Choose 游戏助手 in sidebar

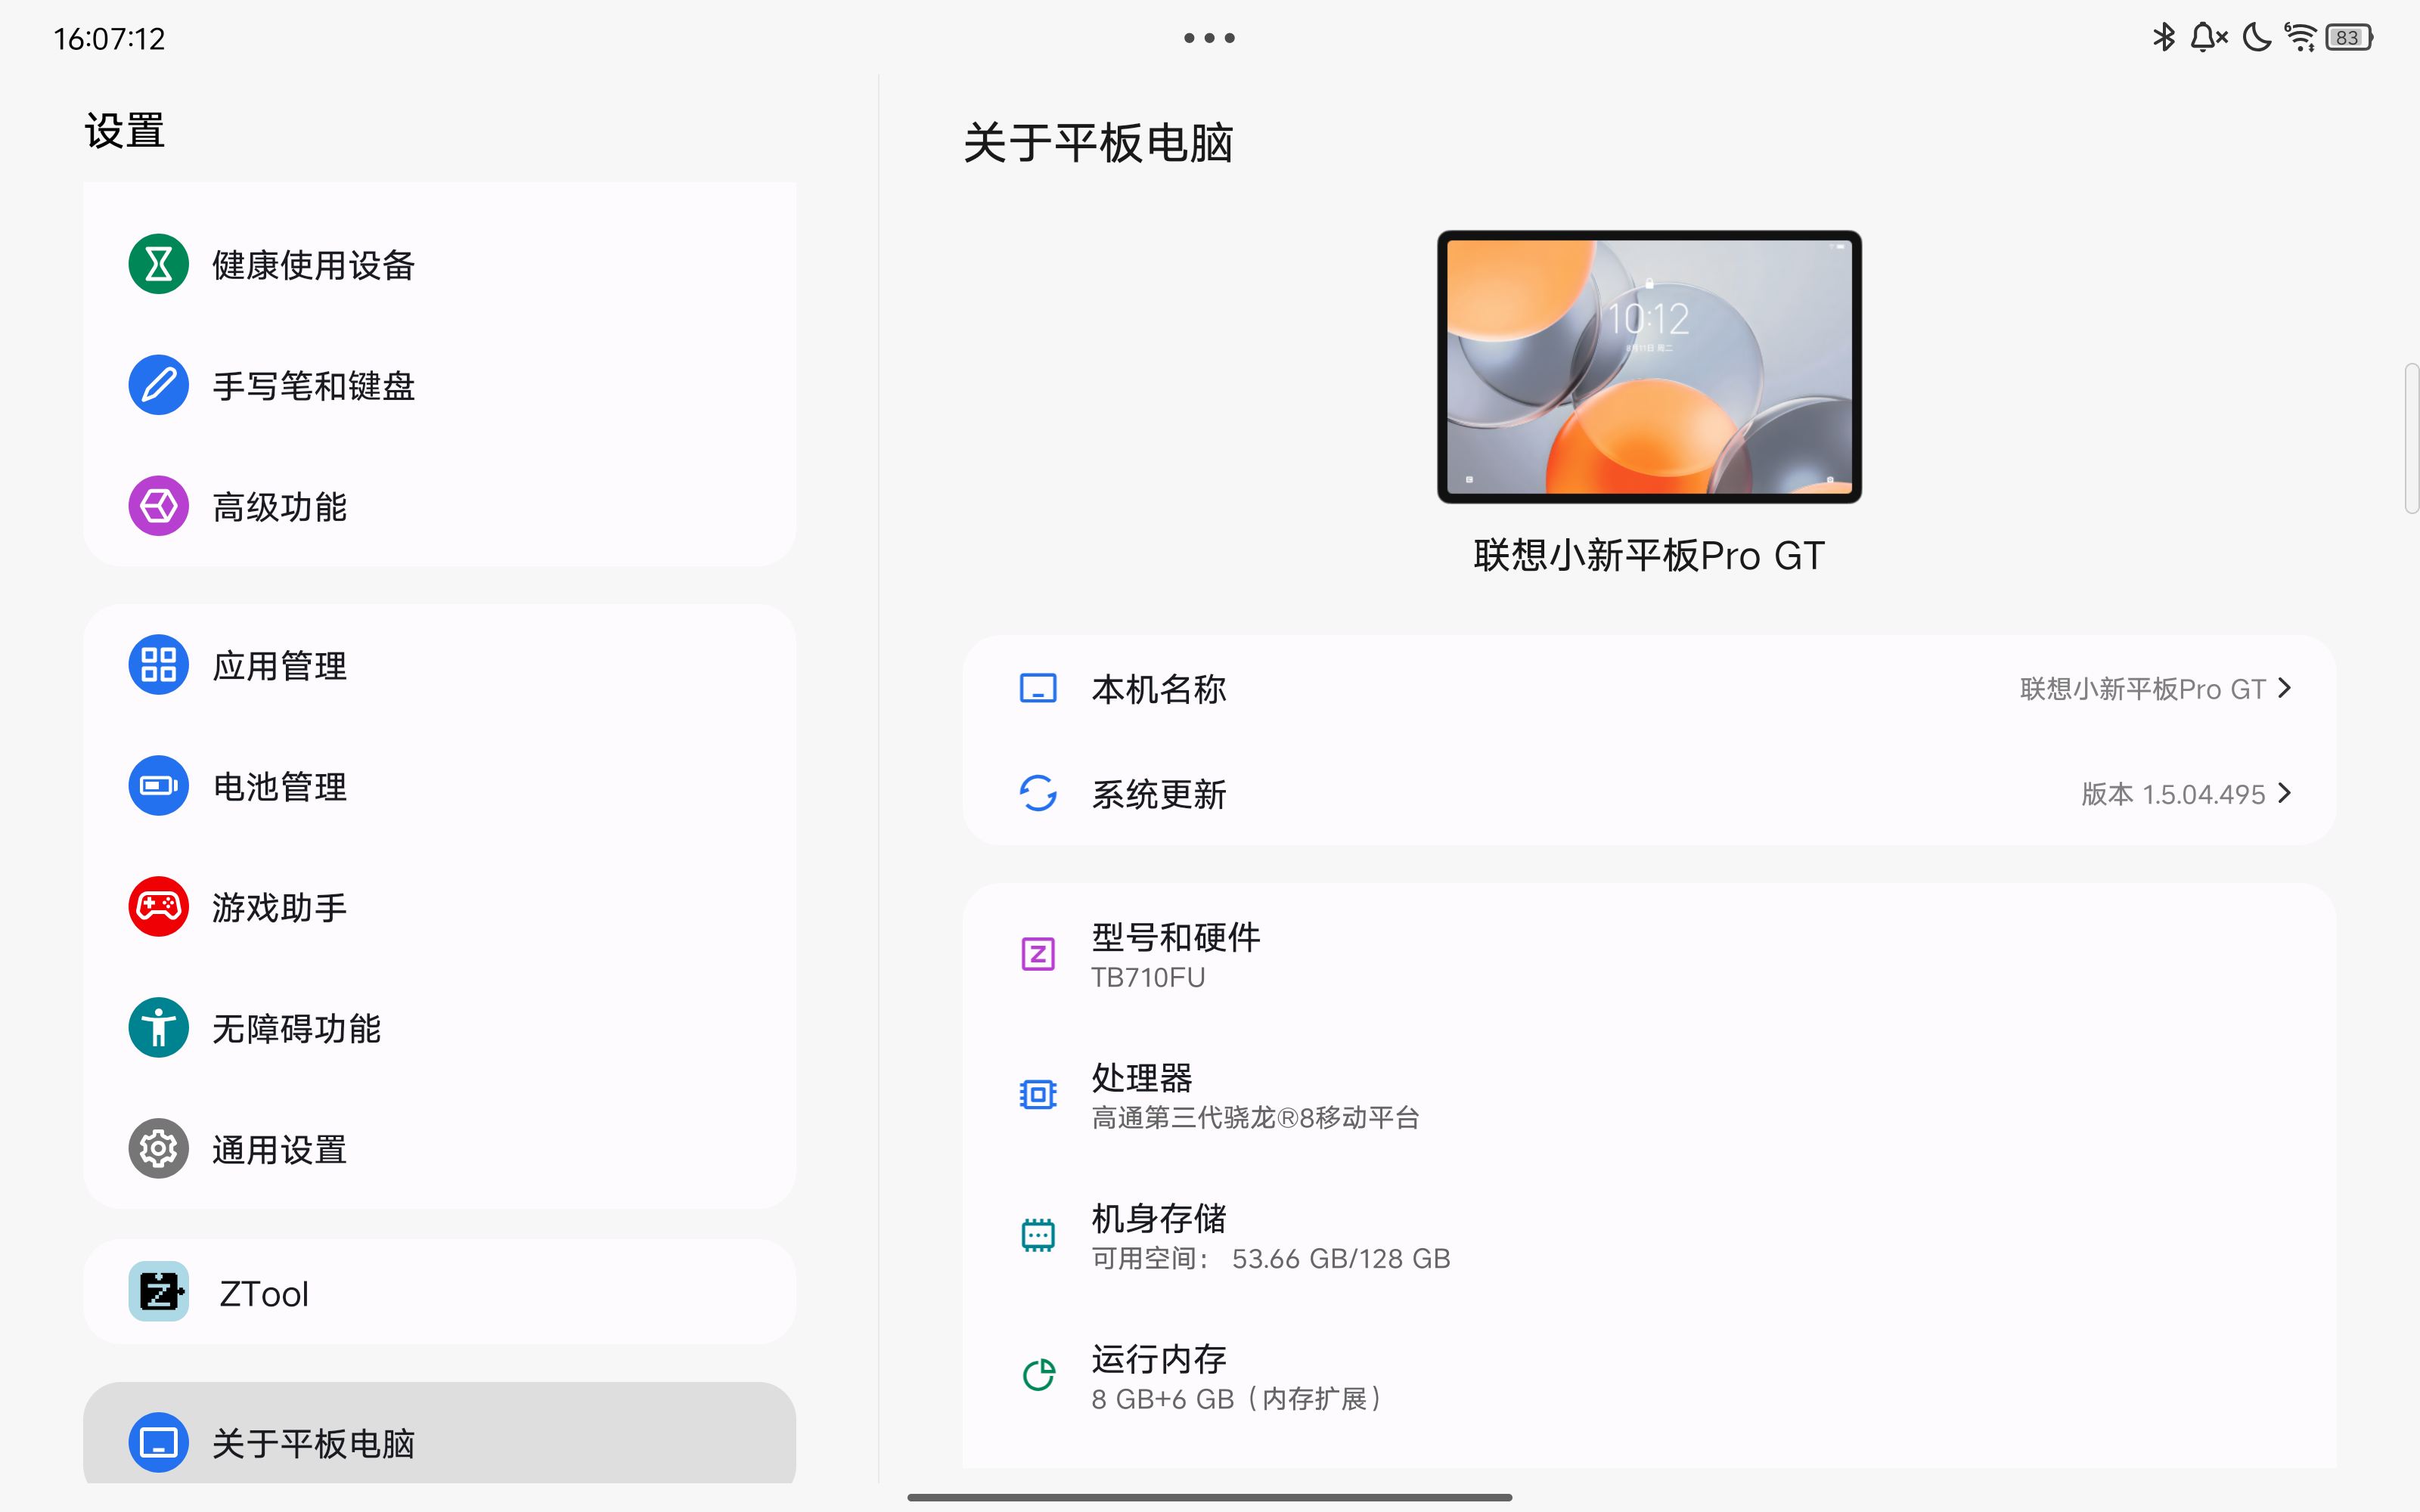pyautogui.click(x=440, y=907)
